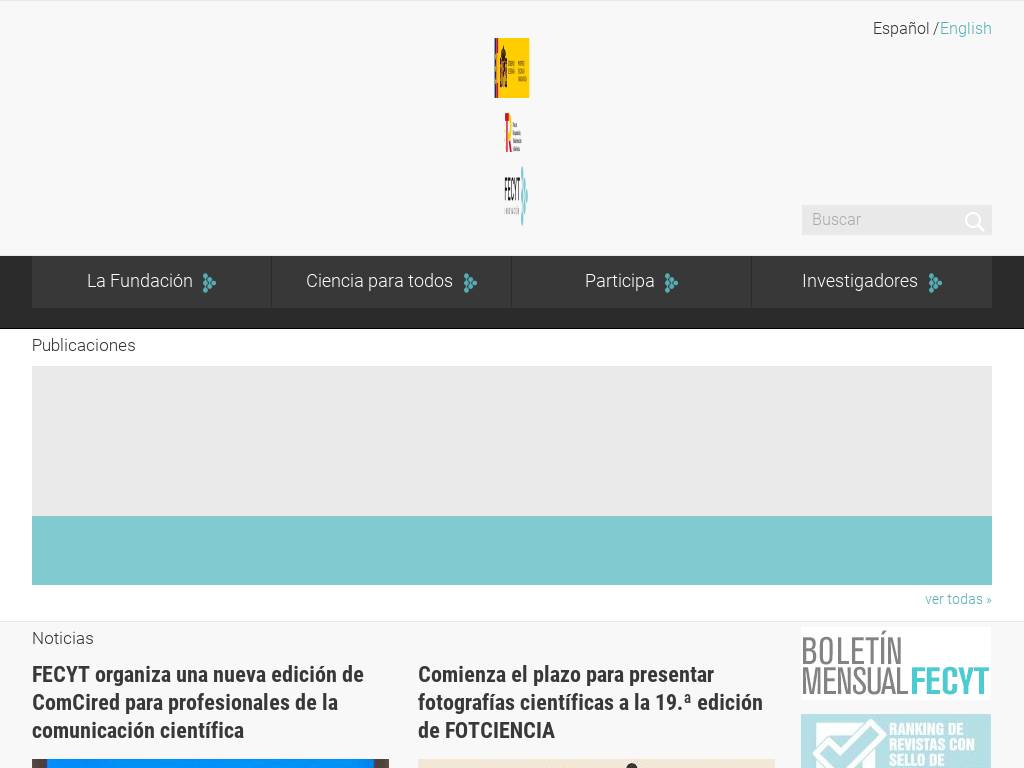Click the dots icon beside Participa
The height and width of the screenshot is (768, 1024).
tap(671, 283)
